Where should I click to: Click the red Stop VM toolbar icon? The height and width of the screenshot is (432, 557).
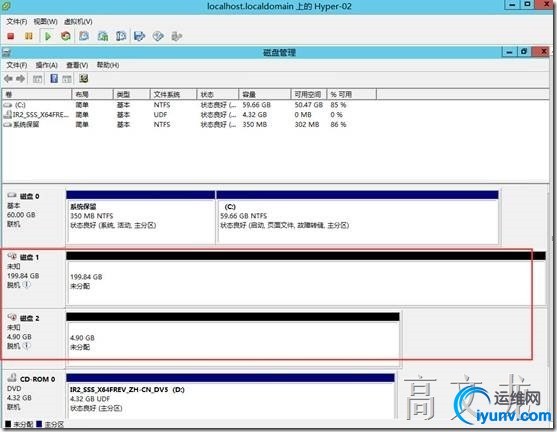(x=11, y=36)
